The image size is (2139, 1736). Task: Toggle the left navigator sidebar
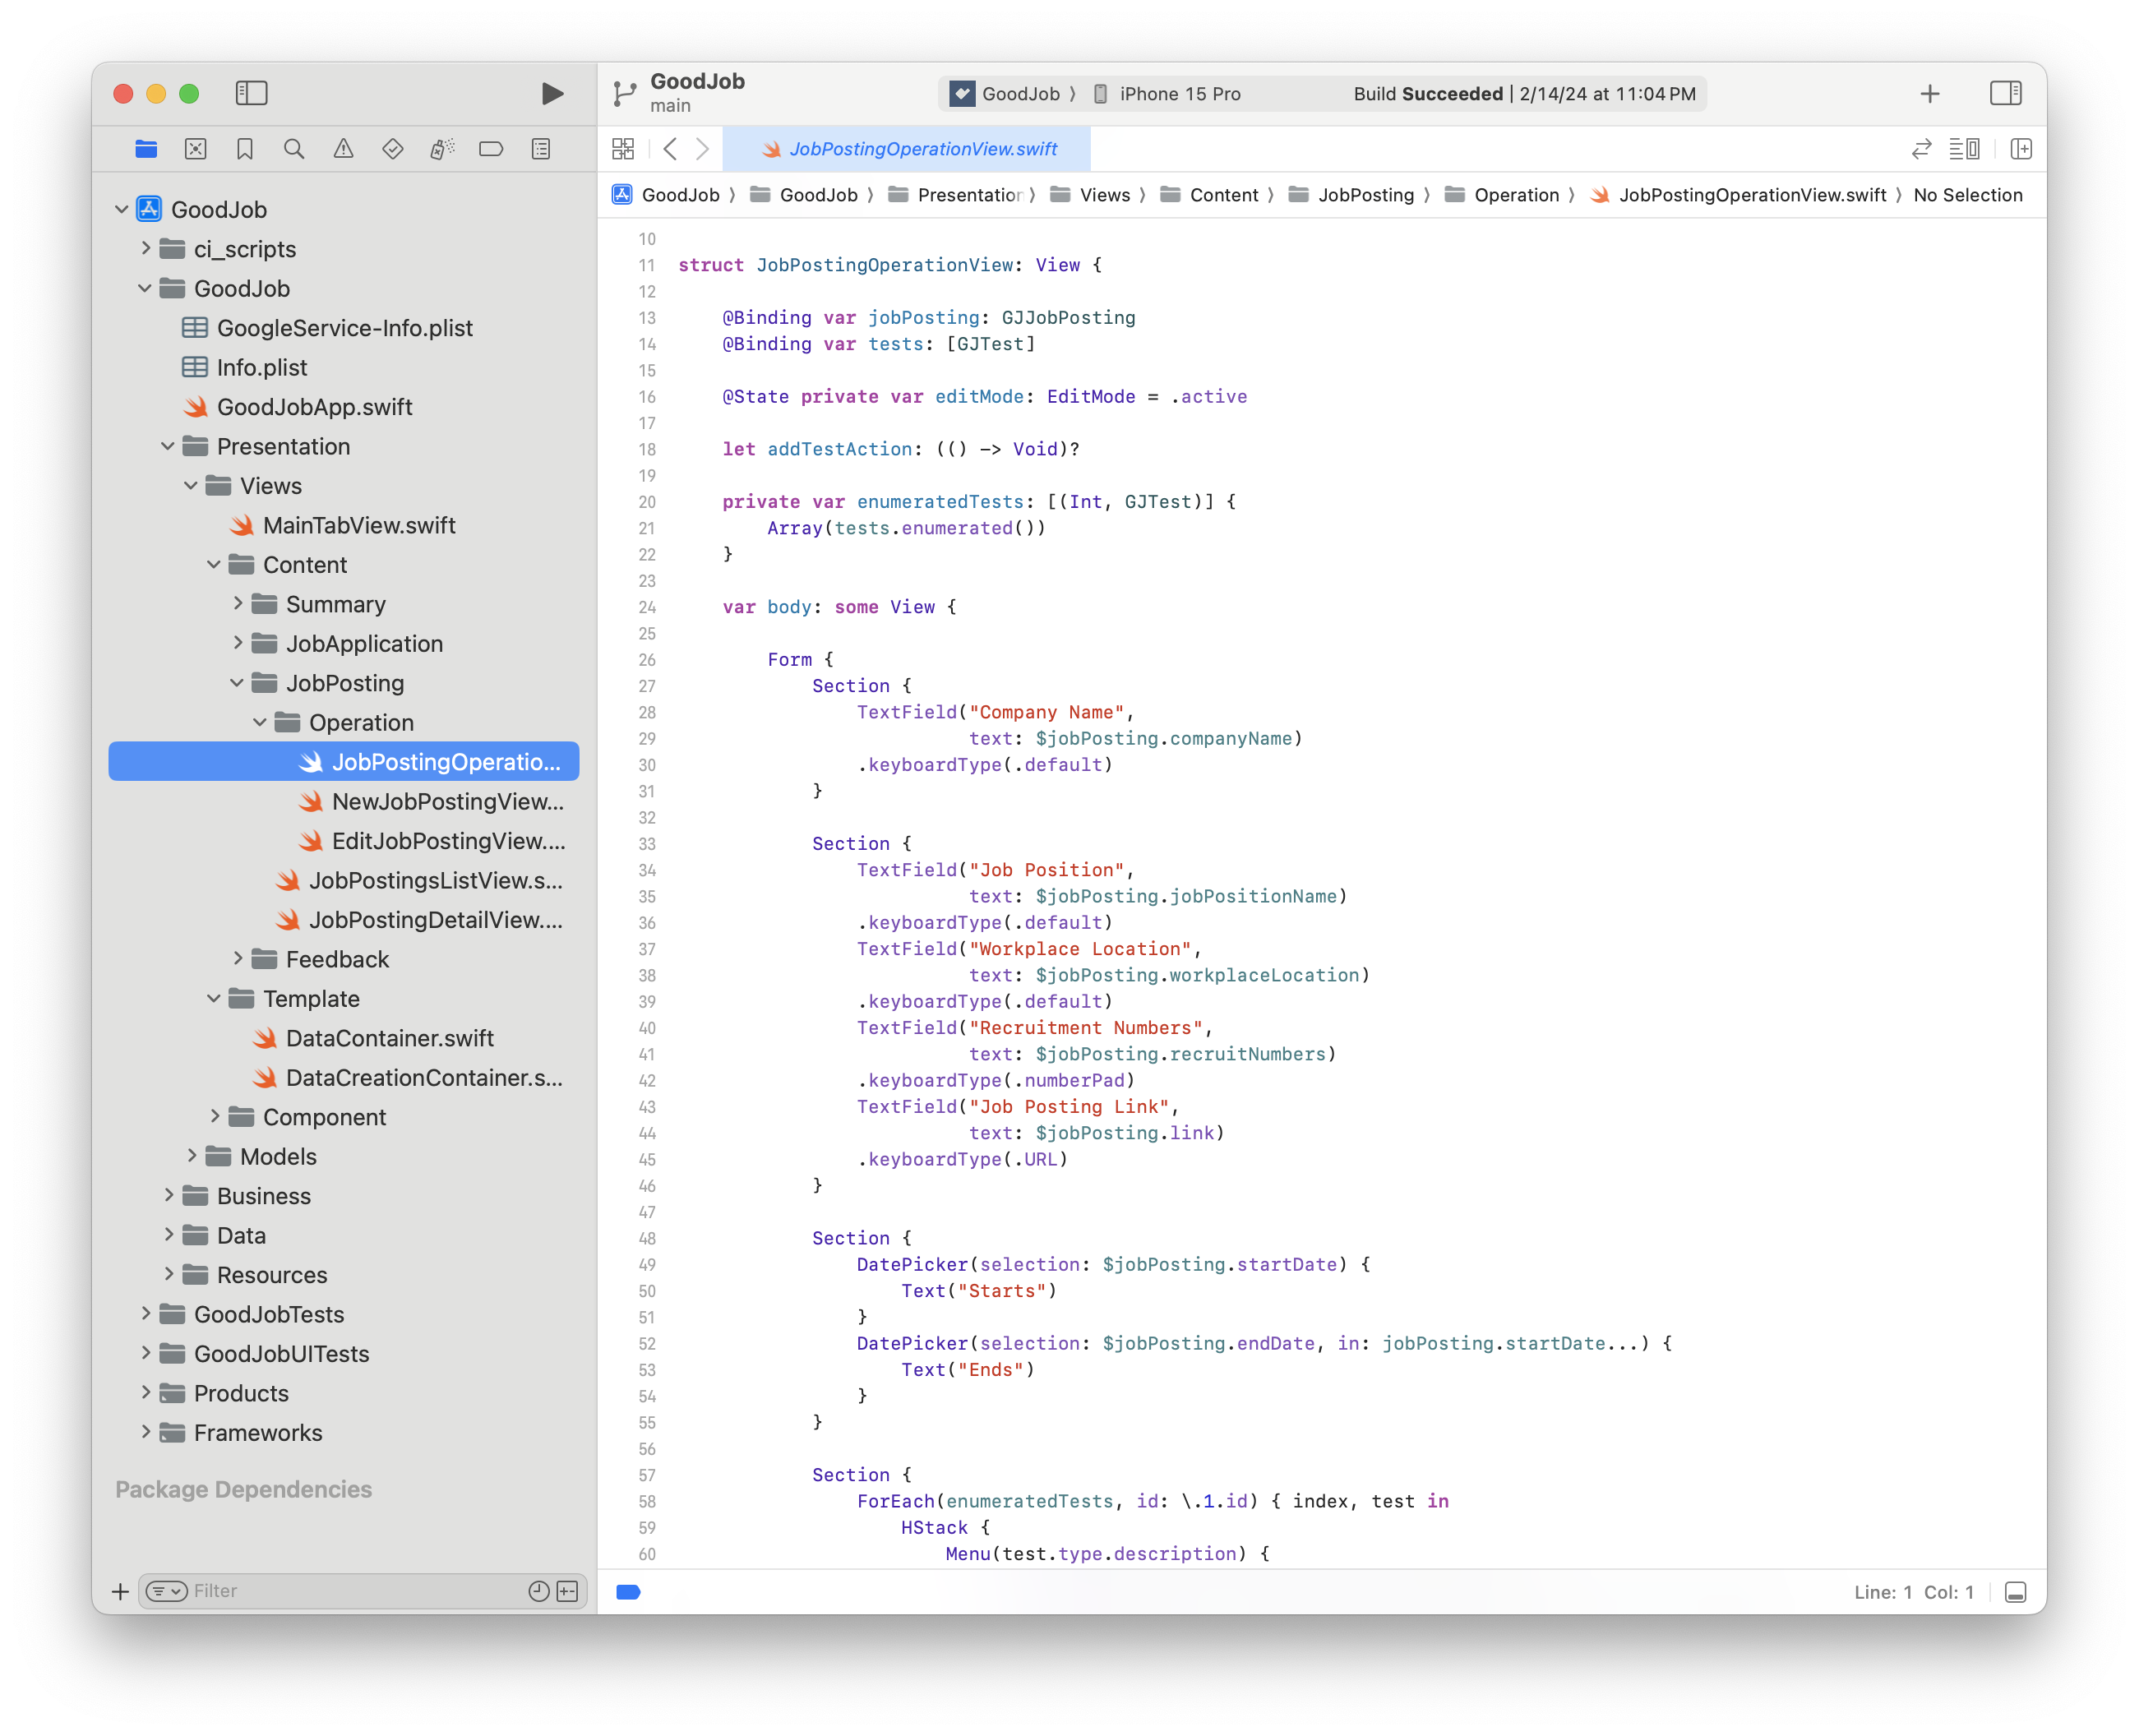coord(251,93)
